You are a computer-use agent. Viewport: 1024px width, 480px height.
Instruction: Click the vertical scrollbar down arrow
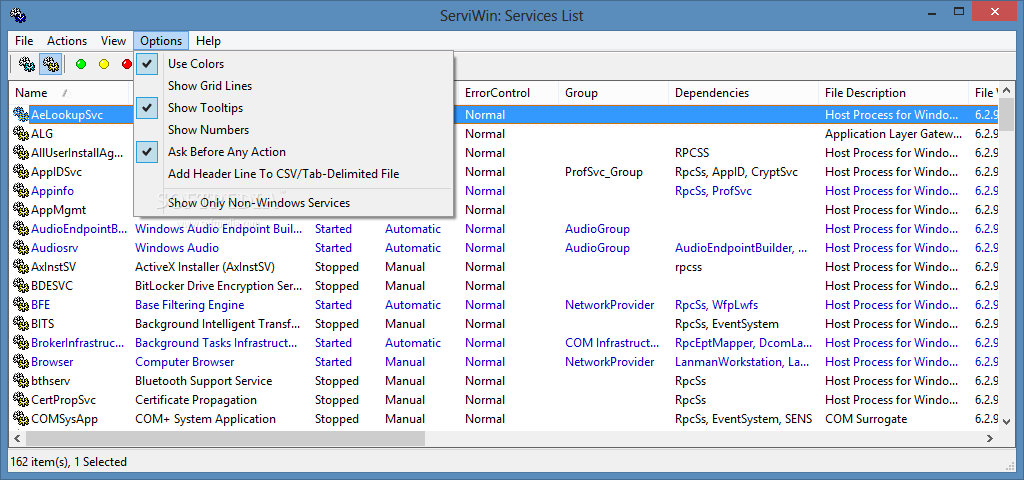tap(1007, 421)
